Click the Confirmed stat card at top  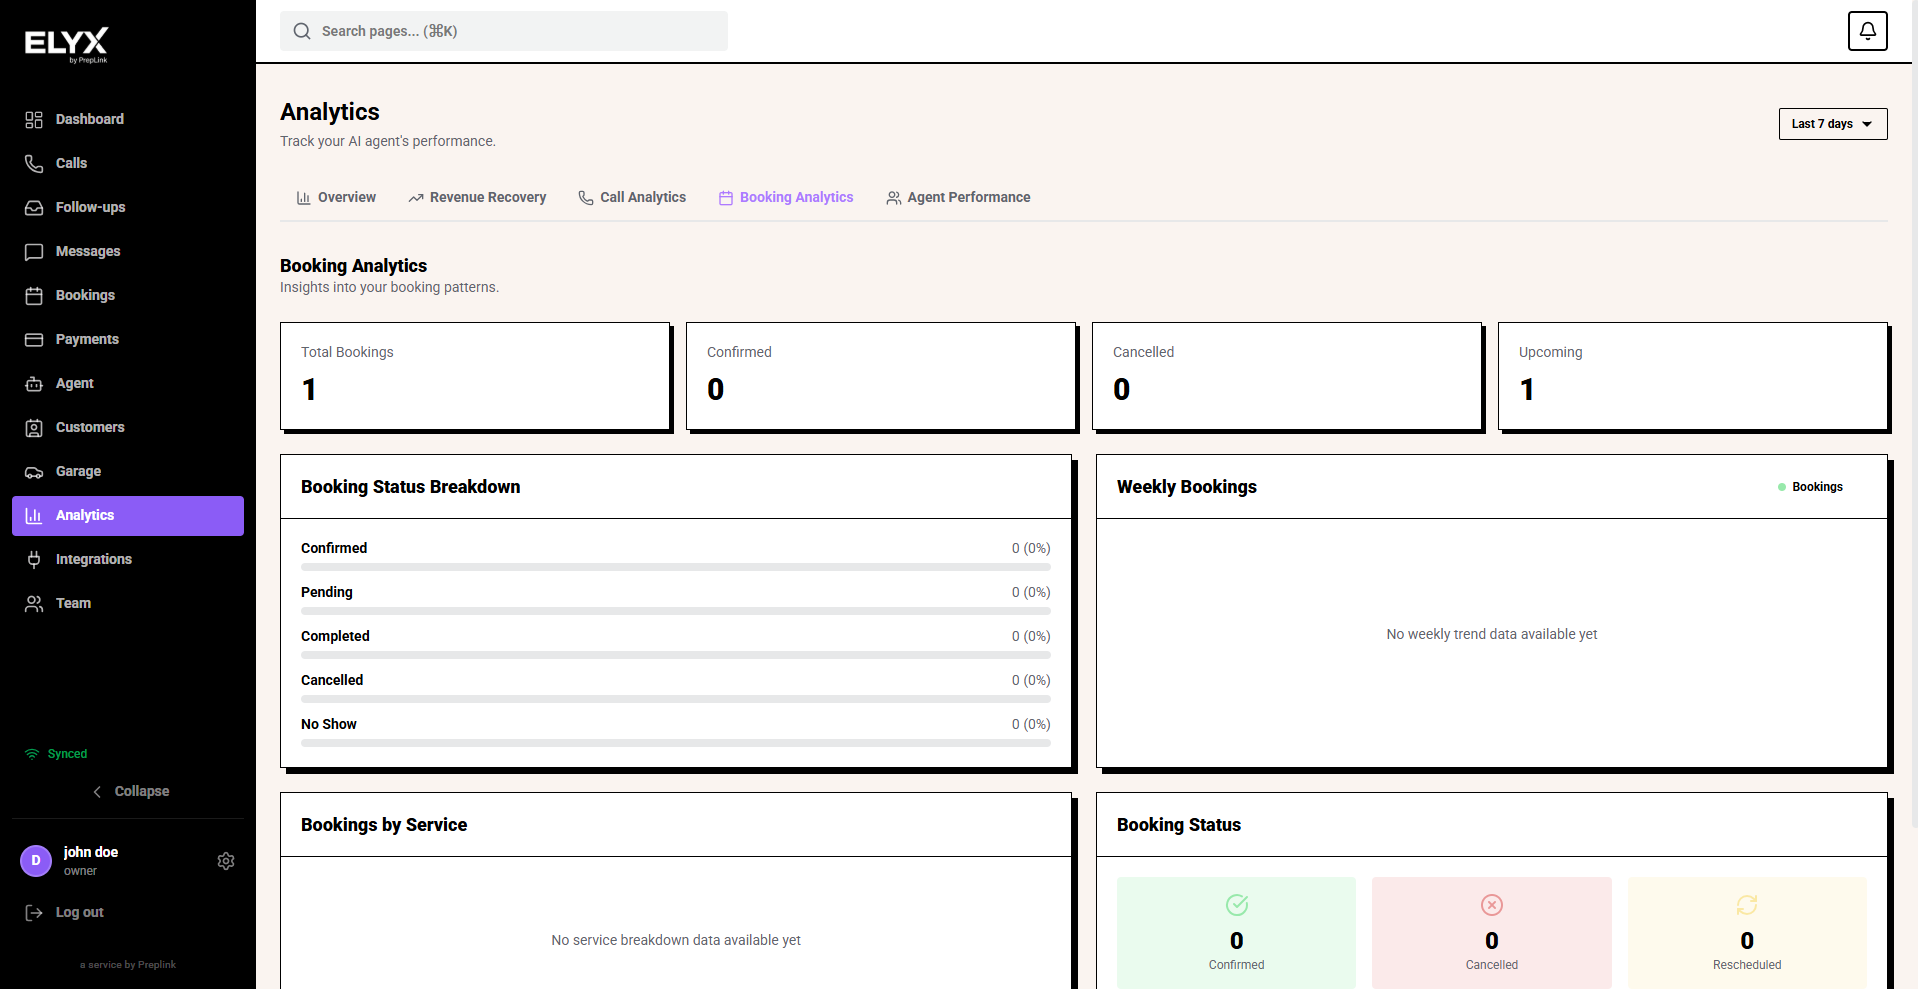pos(881,376)
